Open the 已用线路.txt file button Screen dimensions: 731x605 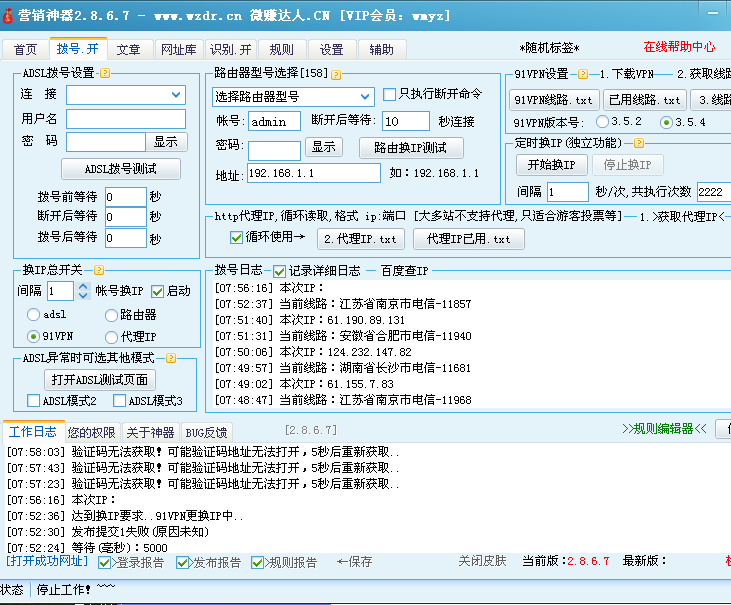click(x=645, y=100)
